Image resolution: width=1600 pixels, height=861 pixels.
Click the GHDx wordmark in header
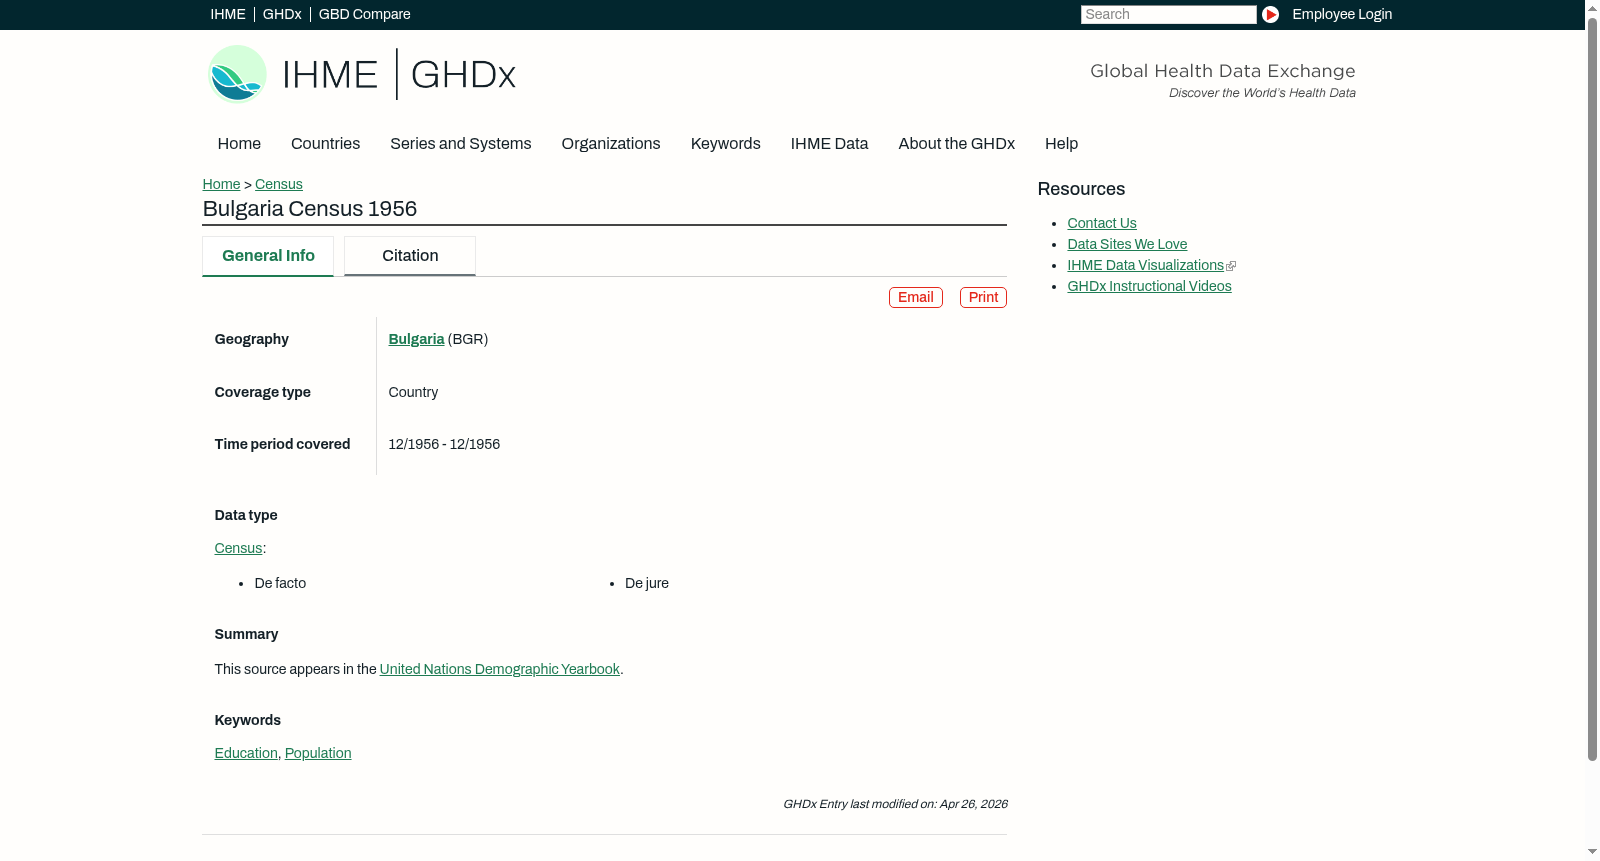coord(463,75)
